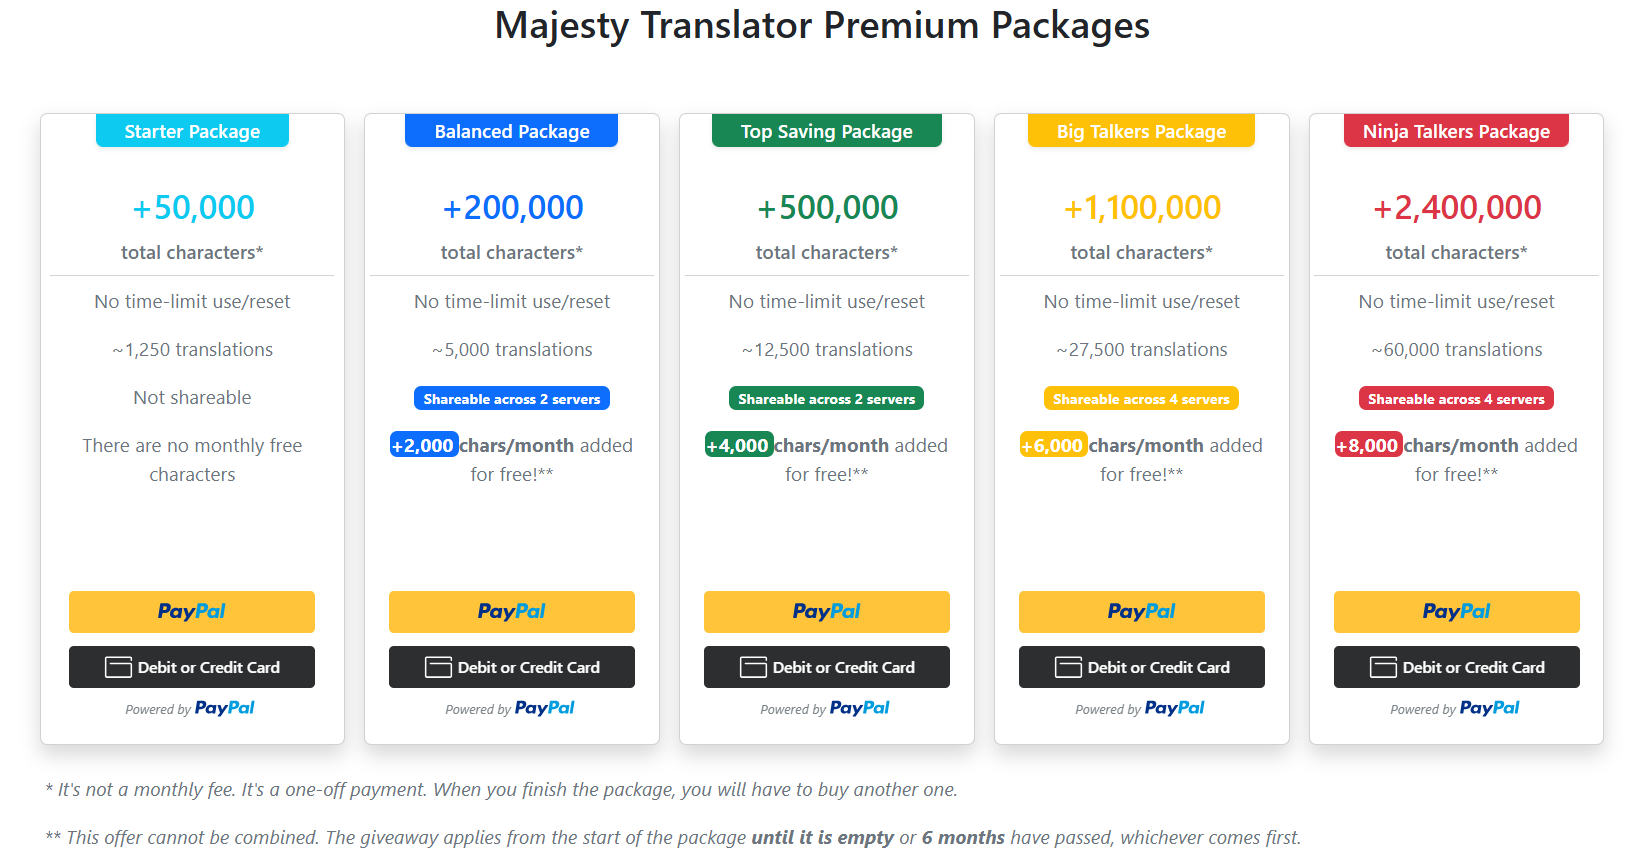Buy Big Talkers Package via yellow PayPal button
This screenshot has height=850, width=1641.
tap(1142, 612)
